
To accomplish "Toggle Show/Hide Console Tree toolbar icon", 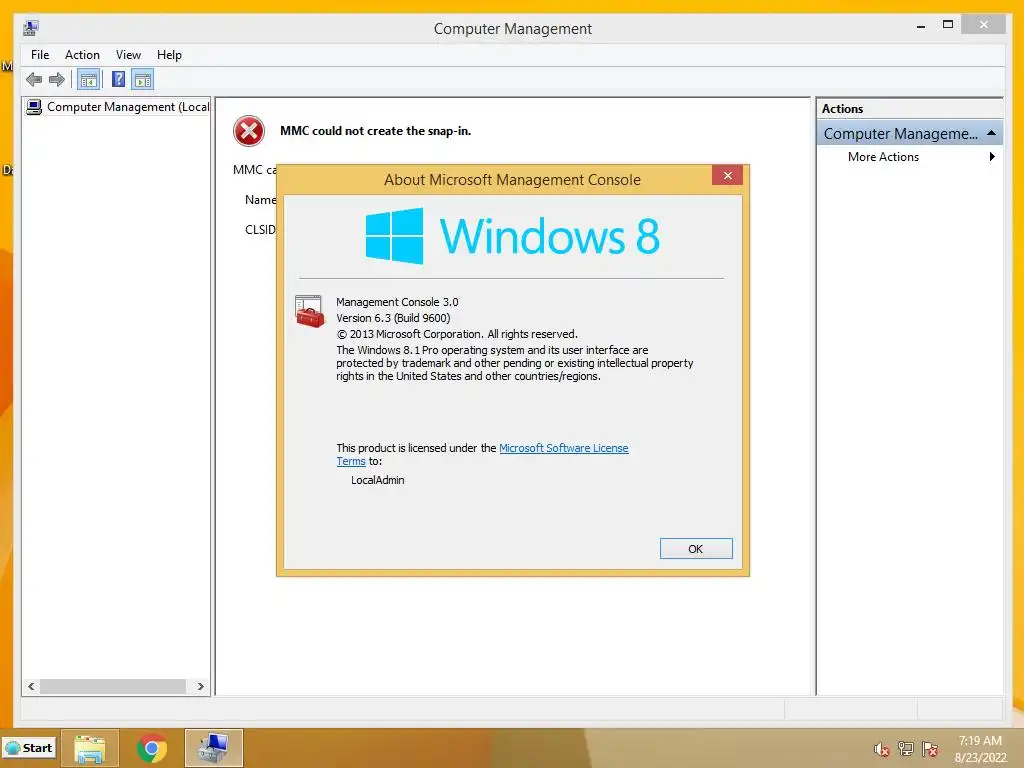I will (x=88, y=80).
